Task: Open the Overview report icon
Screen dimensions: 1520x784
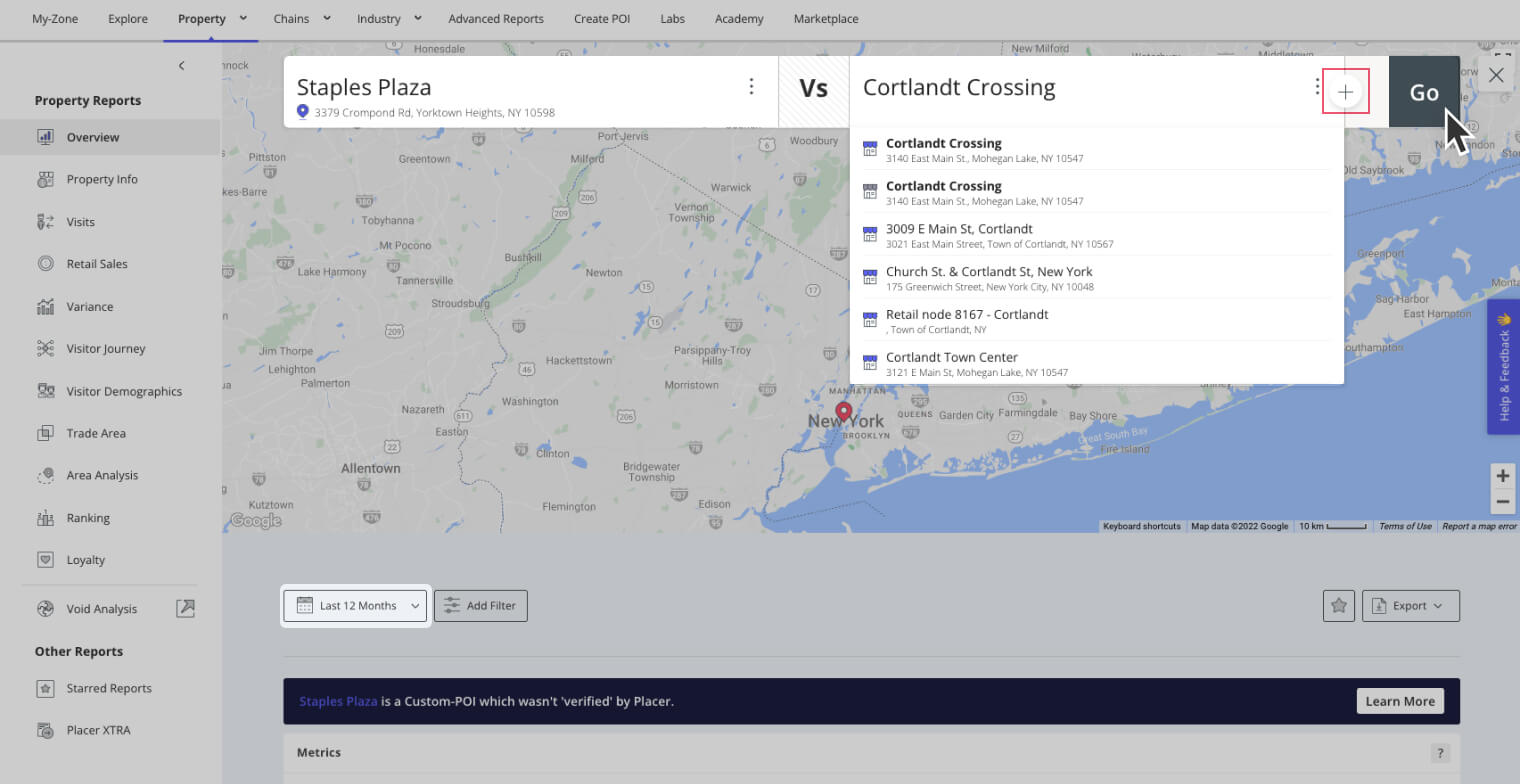Action: tap(45, 137)
